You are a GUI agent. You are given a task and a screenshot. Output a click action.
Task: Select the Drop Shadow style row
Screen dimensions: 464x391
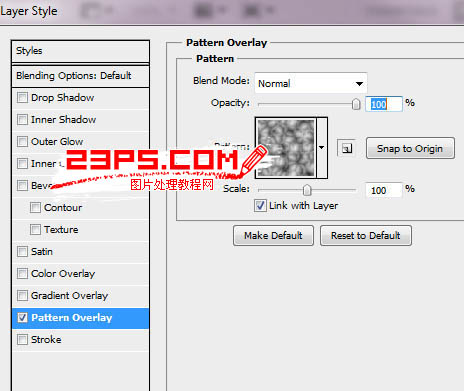[80, 98]
